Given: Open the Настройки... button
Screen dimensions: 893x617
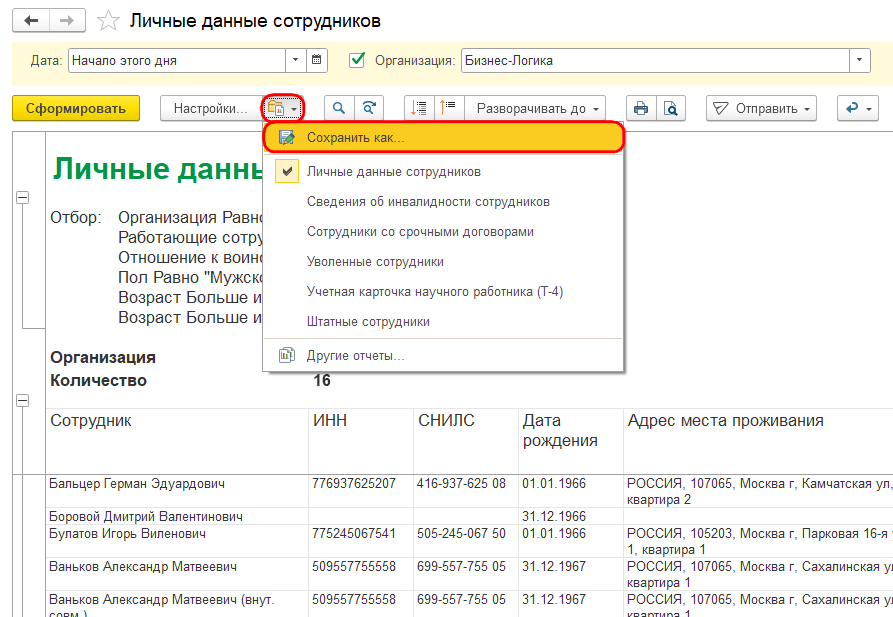Looking at the screenshot, I should [211, 108].
